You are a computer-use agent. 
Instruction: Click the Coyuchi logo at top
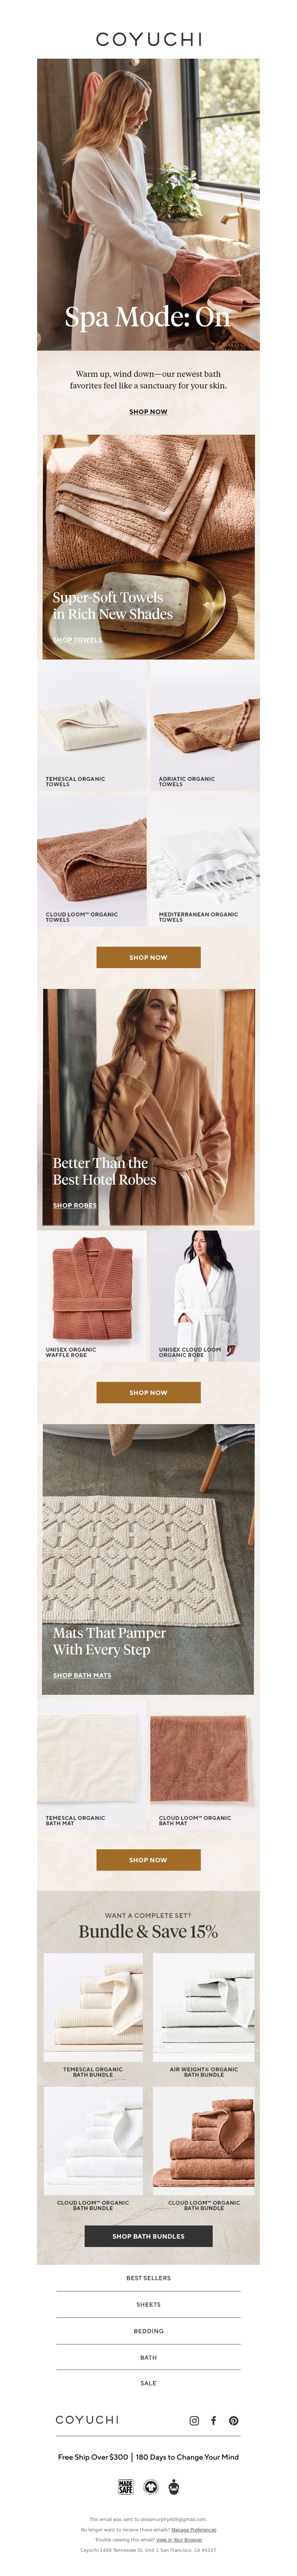coord(148,39)
